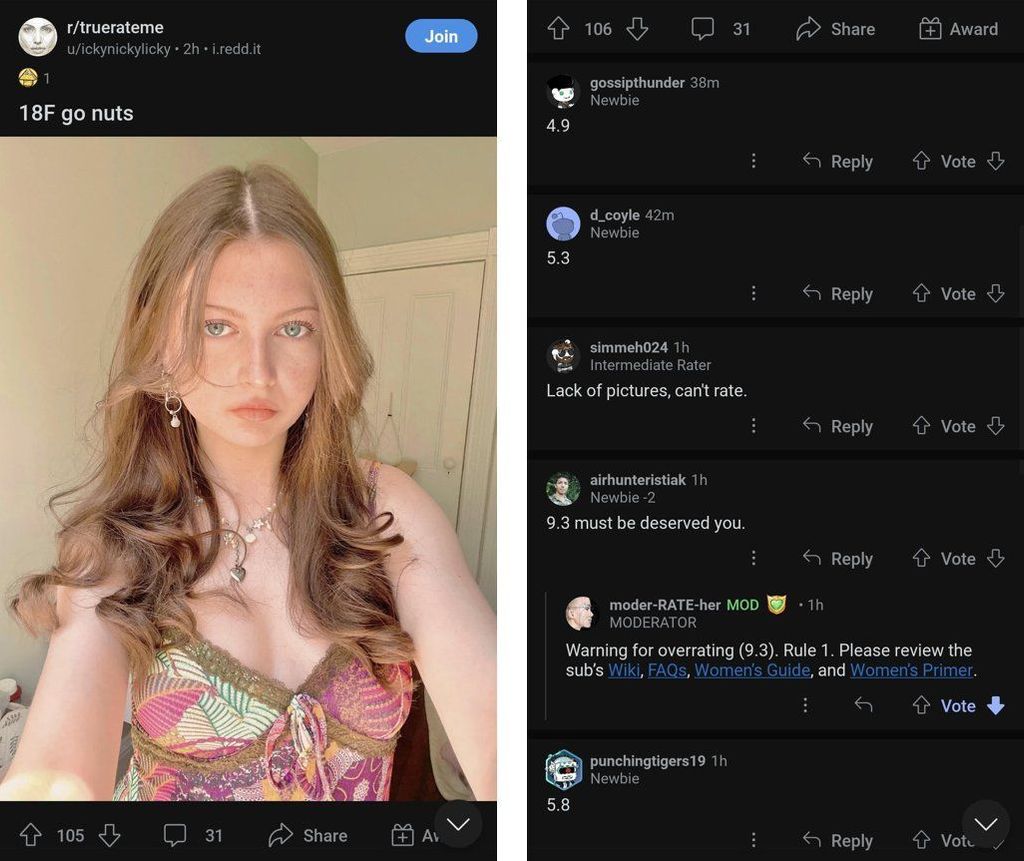This screenshot has width=1024, height=861.
Task: Join the r/truerateme community
Action: point(441,36)
